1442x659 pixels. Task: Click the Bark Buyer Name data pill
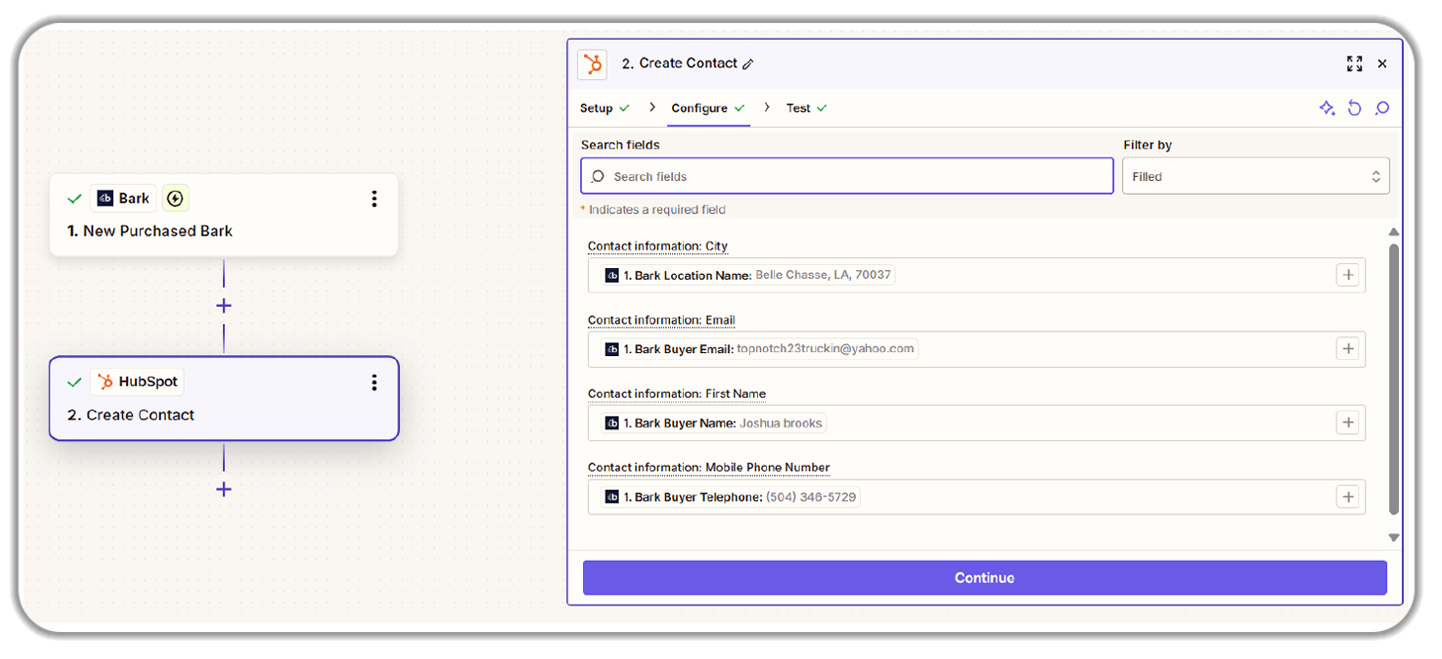pyautogui.click(x=714, y=423)
